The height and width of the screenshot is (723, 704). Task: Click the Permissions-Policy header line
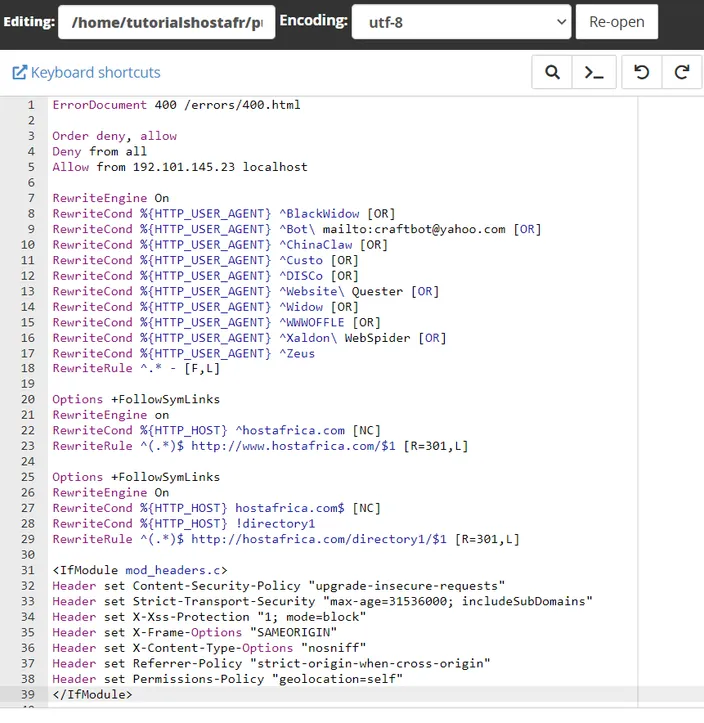pos(227,679)
